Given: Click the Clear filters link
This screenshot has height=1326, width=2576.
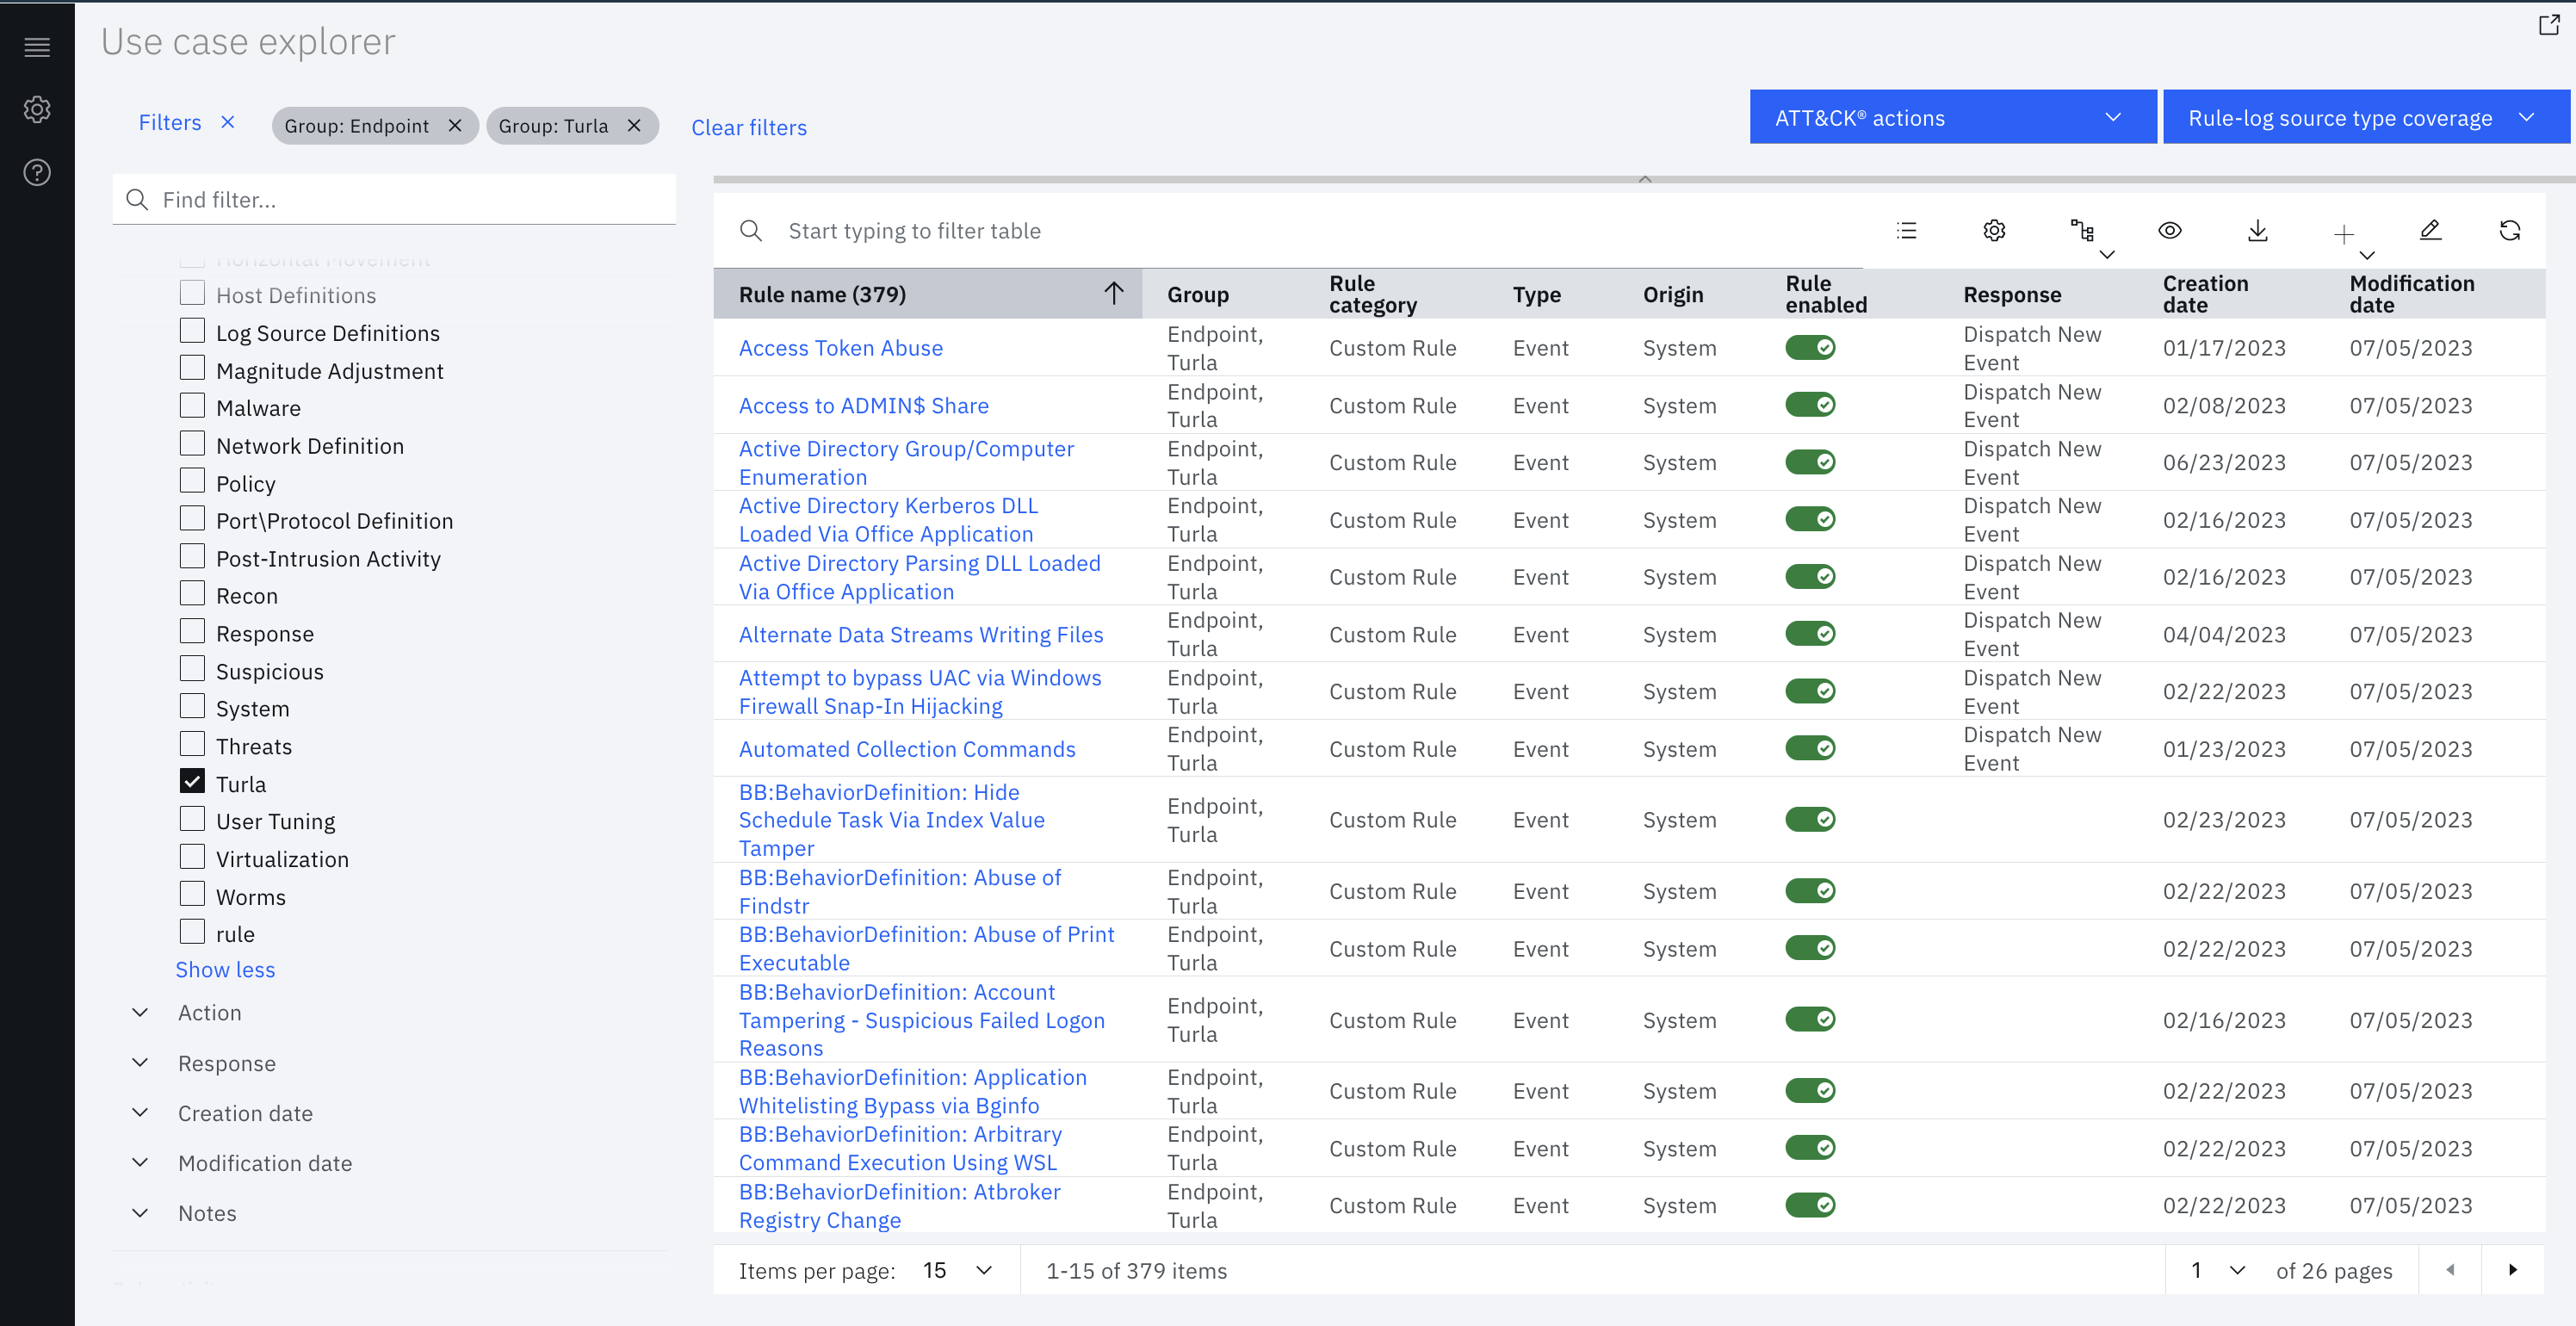Looking at the screenshot, I should [x=748, y=127].
